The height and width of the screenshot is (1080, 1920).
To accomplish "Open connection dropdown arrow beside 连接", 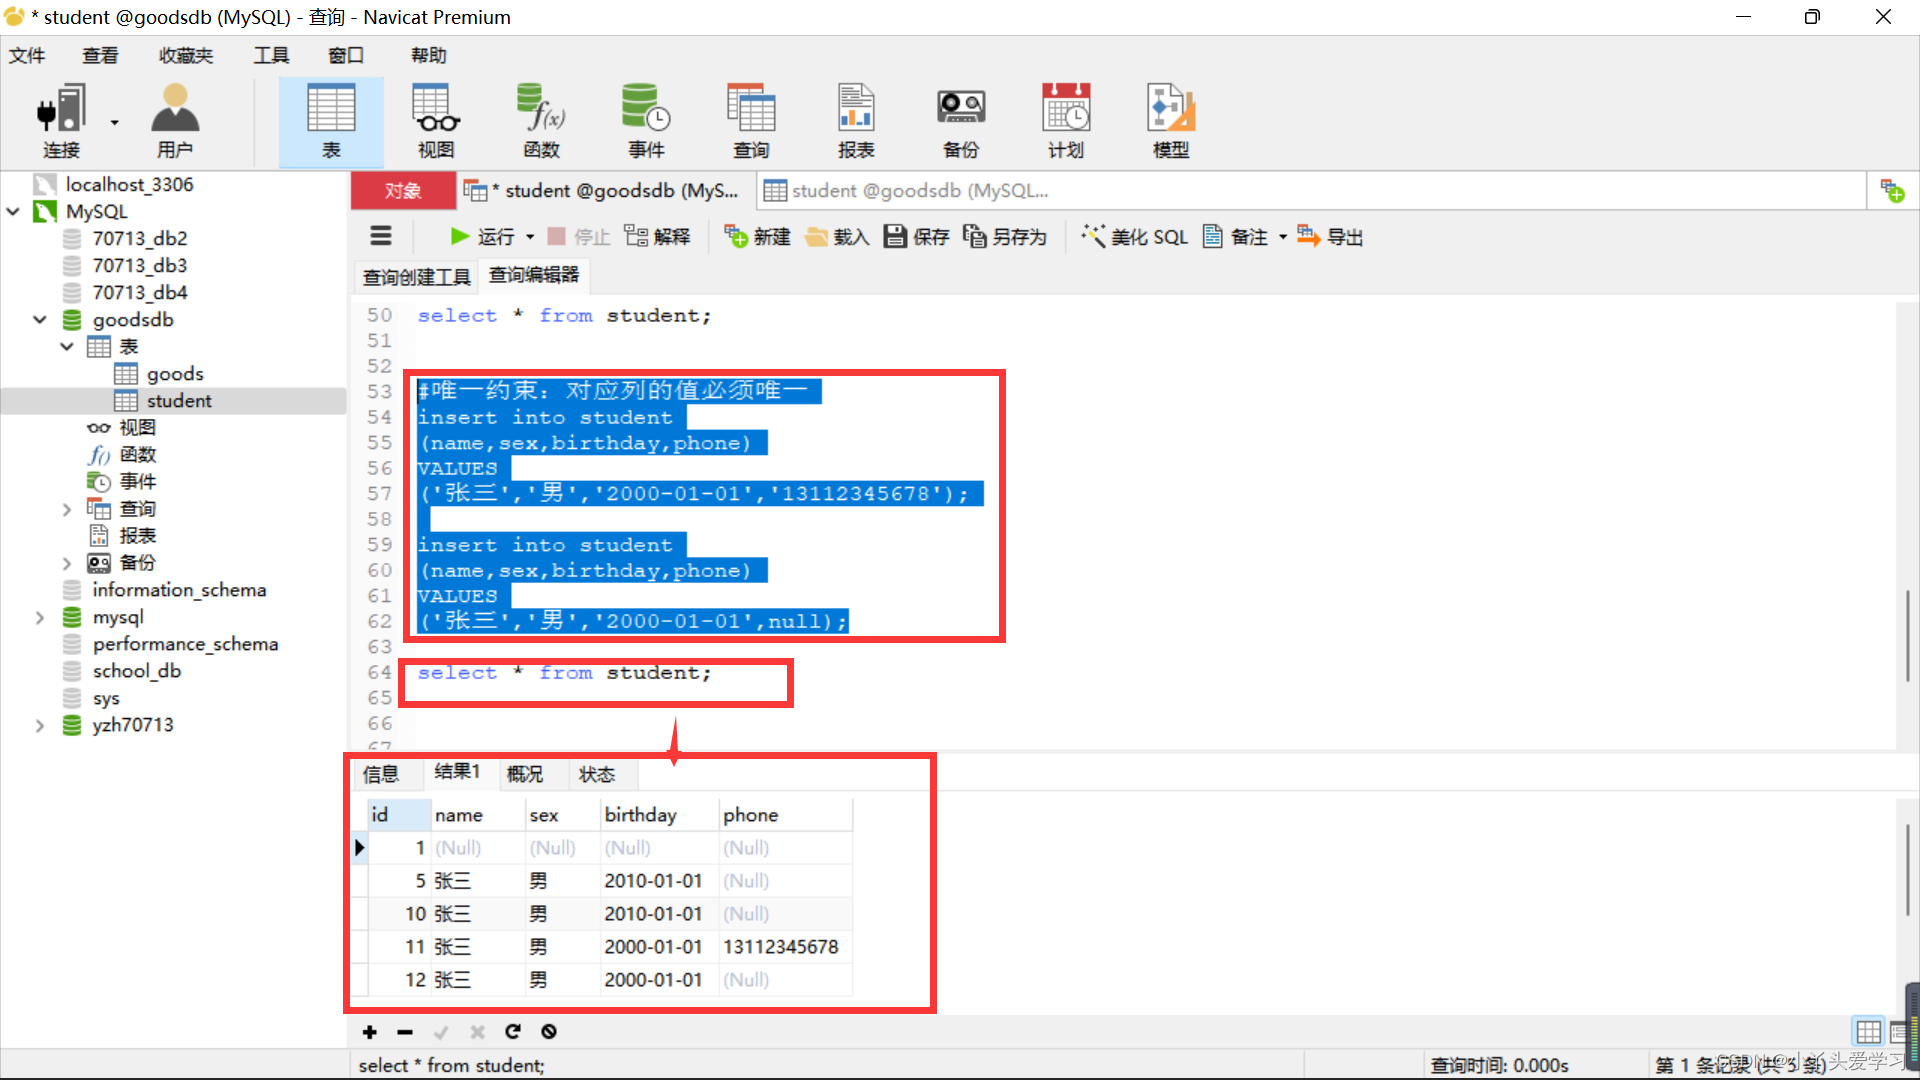I will [x=114, y=122].
